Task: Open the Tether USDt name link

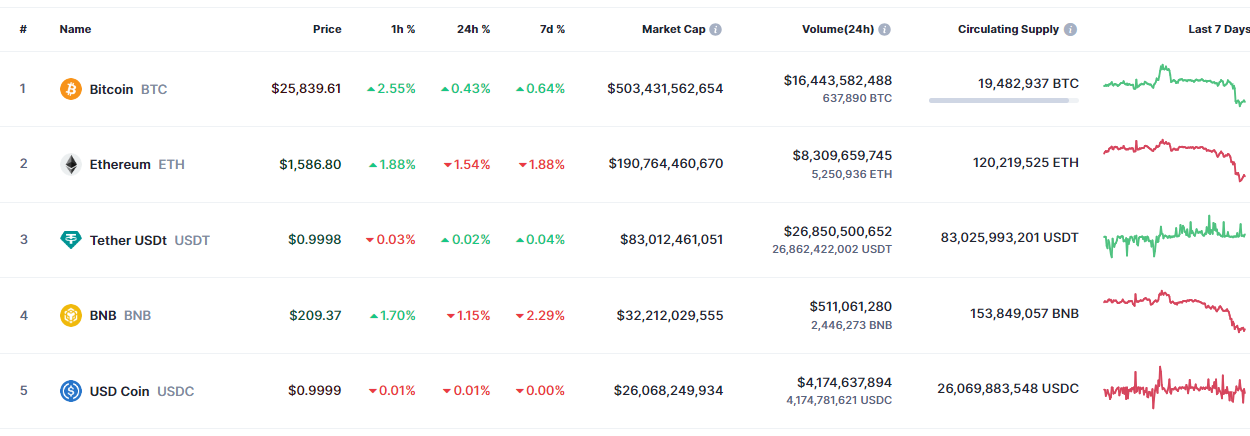Action: pos(130,240)
